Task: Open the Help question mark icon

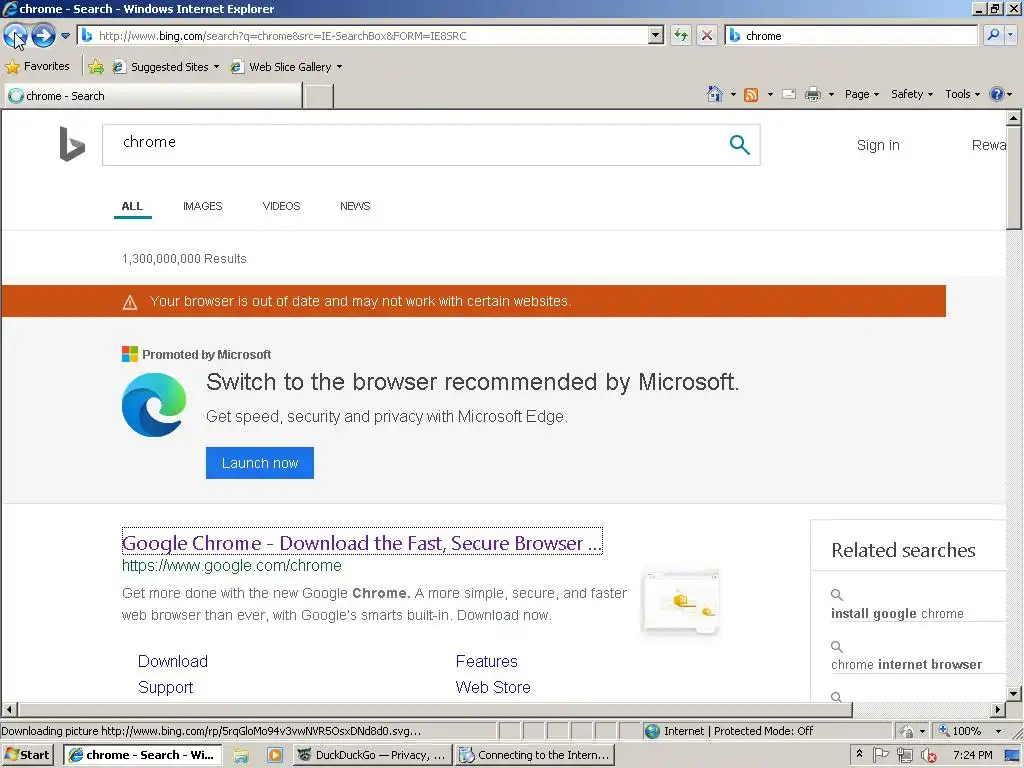Action: (x=997, y=94)
